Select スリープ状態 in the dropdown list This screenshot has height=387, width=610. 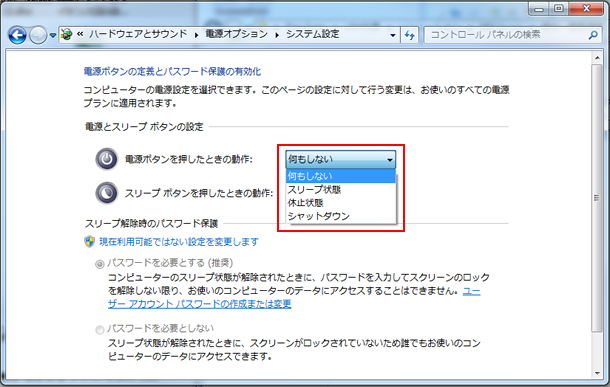[340, 189]
